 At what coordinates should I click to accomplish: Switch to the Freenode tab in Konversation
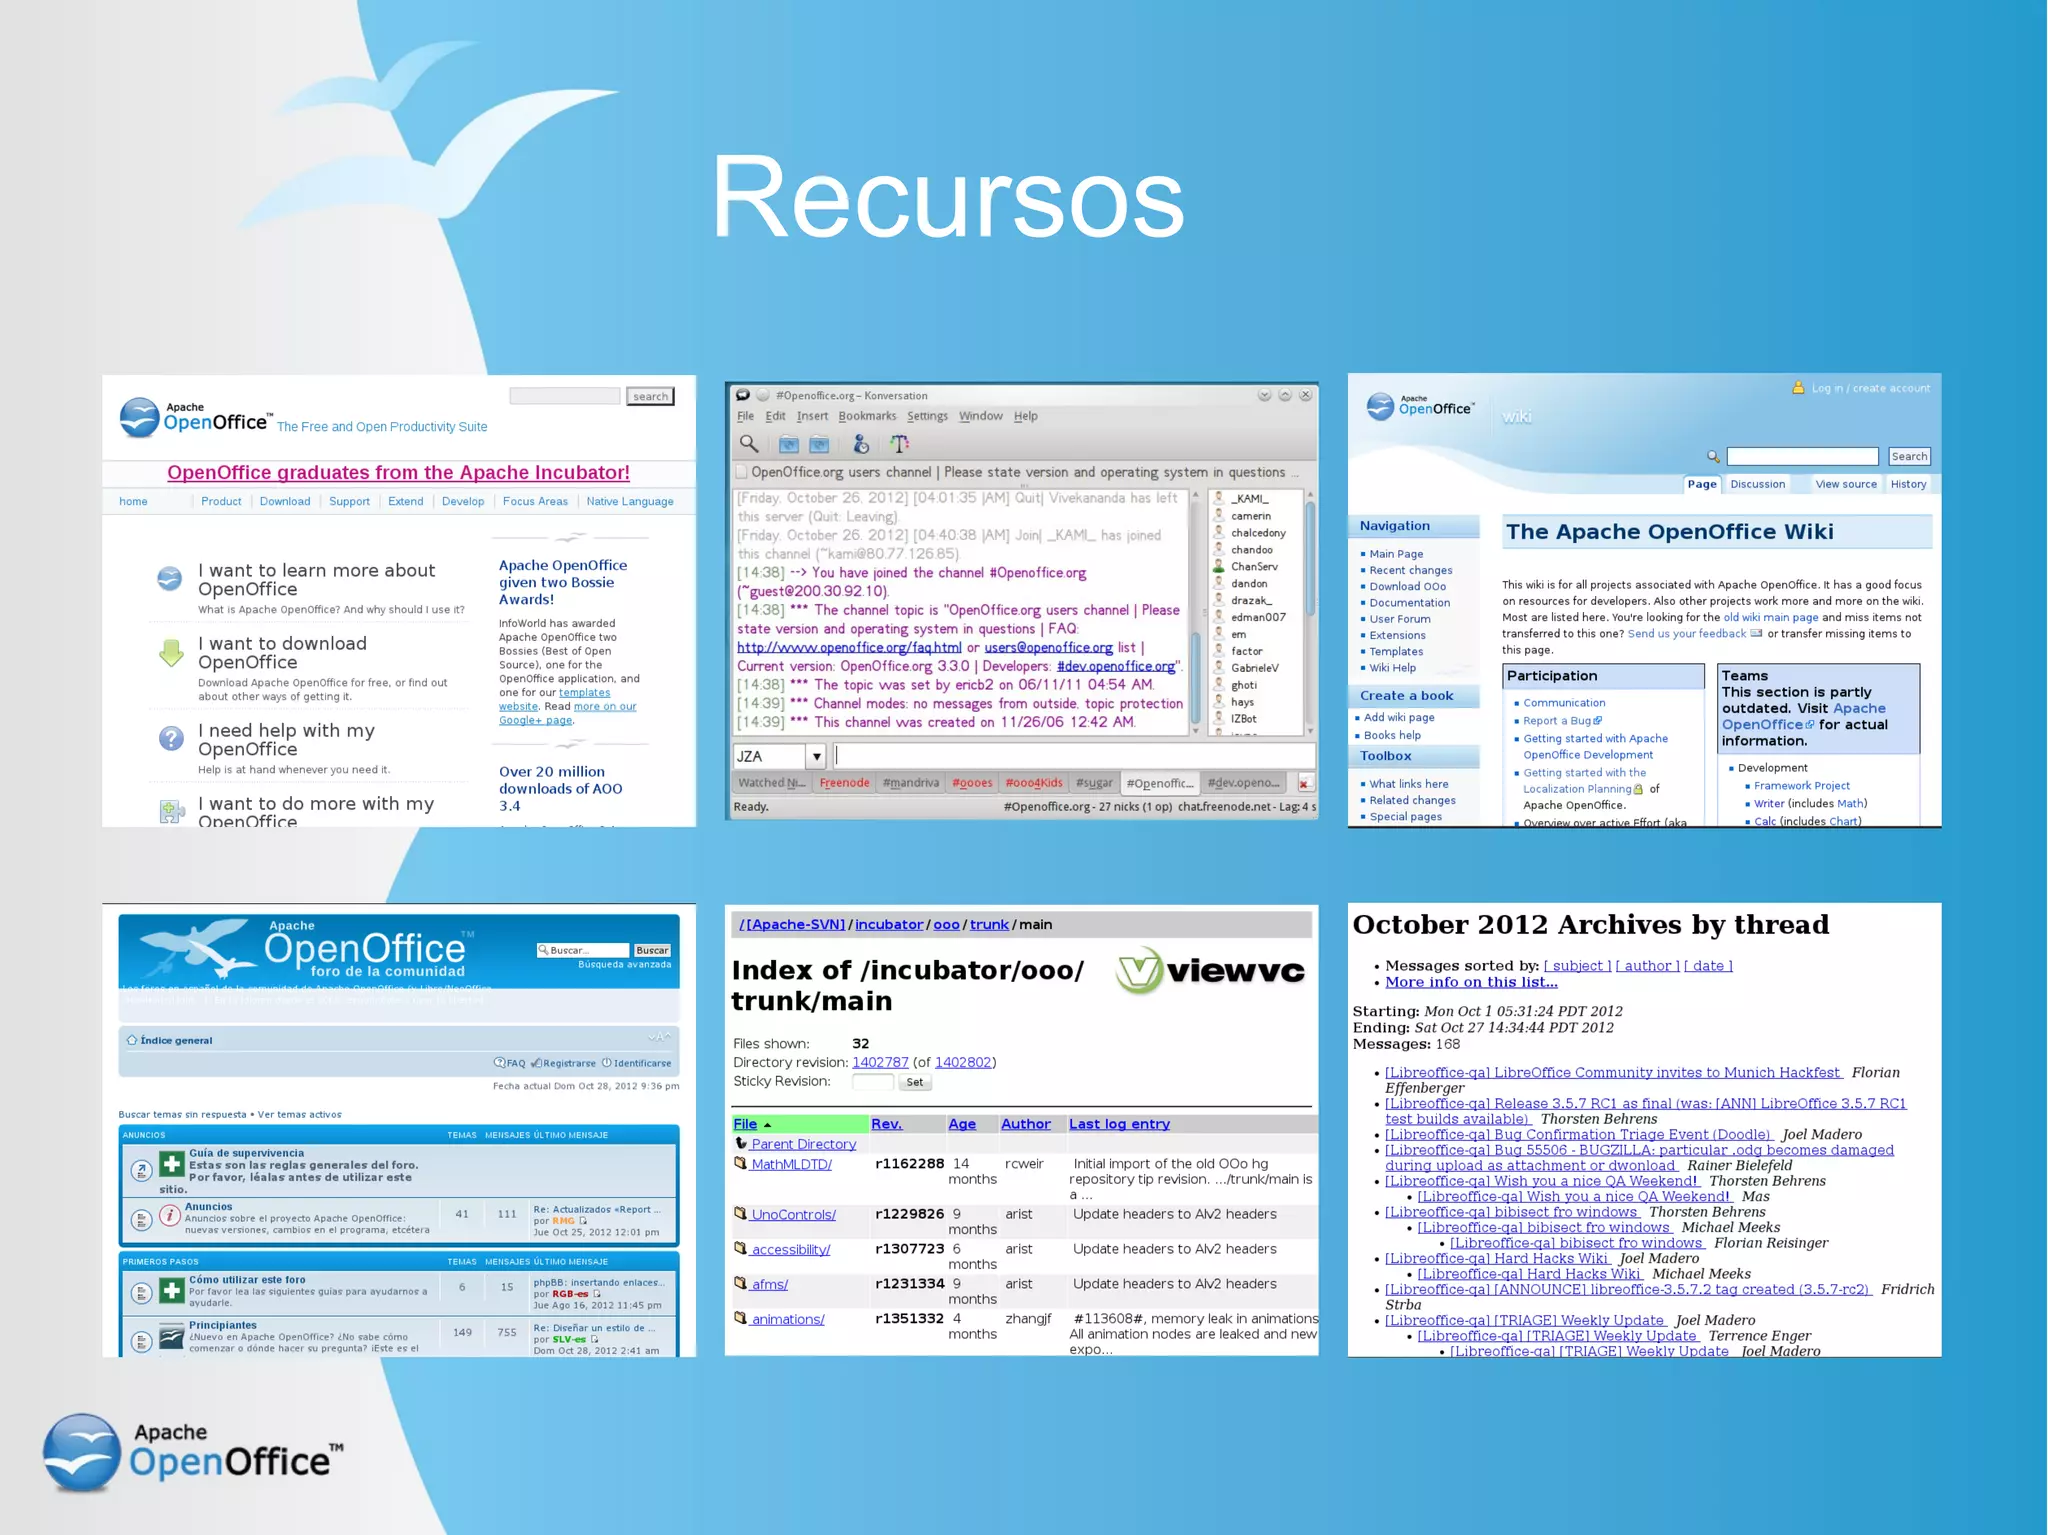tap(844, 783)
